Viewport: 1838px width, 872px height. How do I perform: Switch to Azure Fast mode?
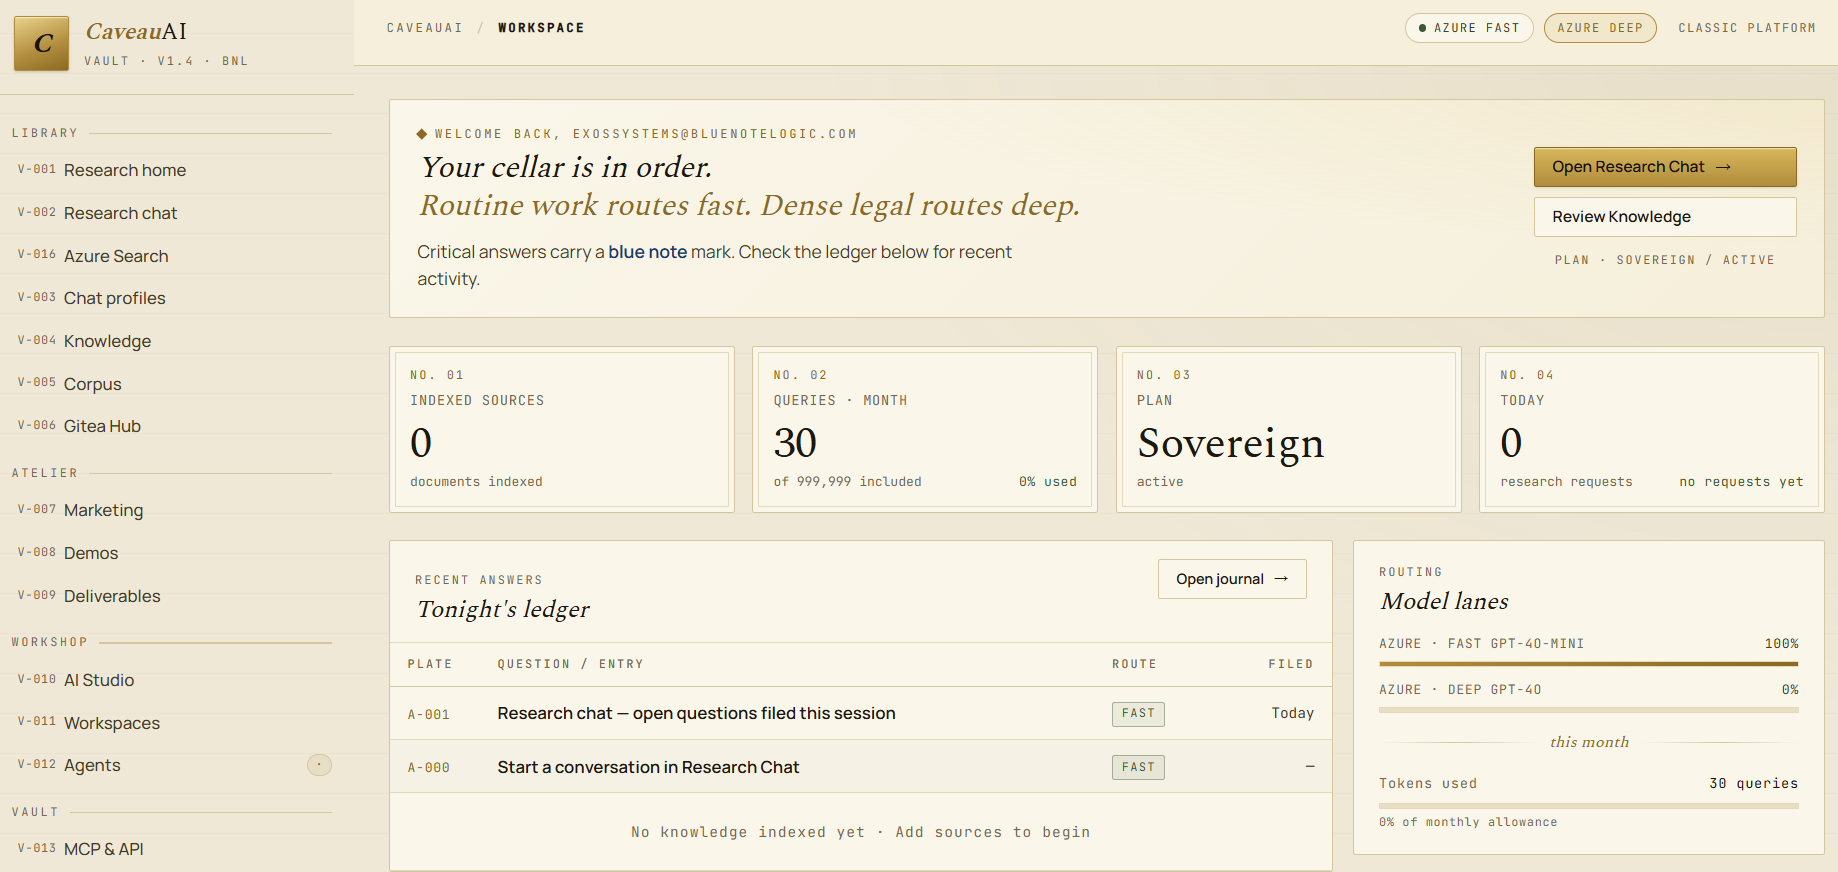[1469, 28]
